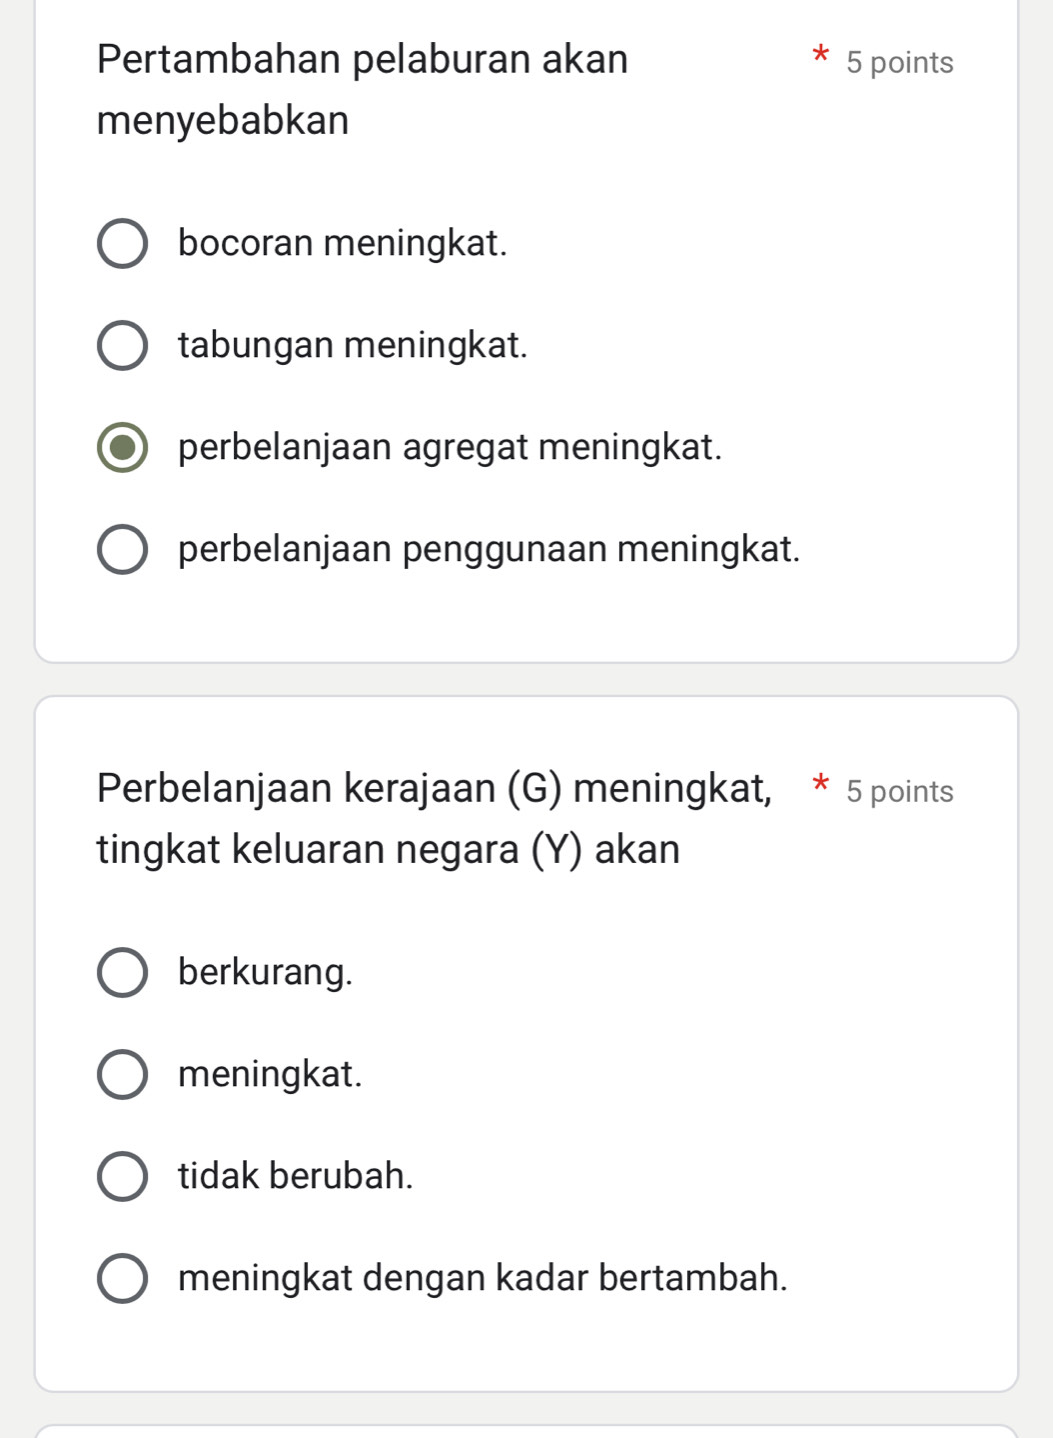Pick the radio button for 'perbelanjaan penggunaan meningkat'
The image size is (1053, 1438).
(122, 550)
